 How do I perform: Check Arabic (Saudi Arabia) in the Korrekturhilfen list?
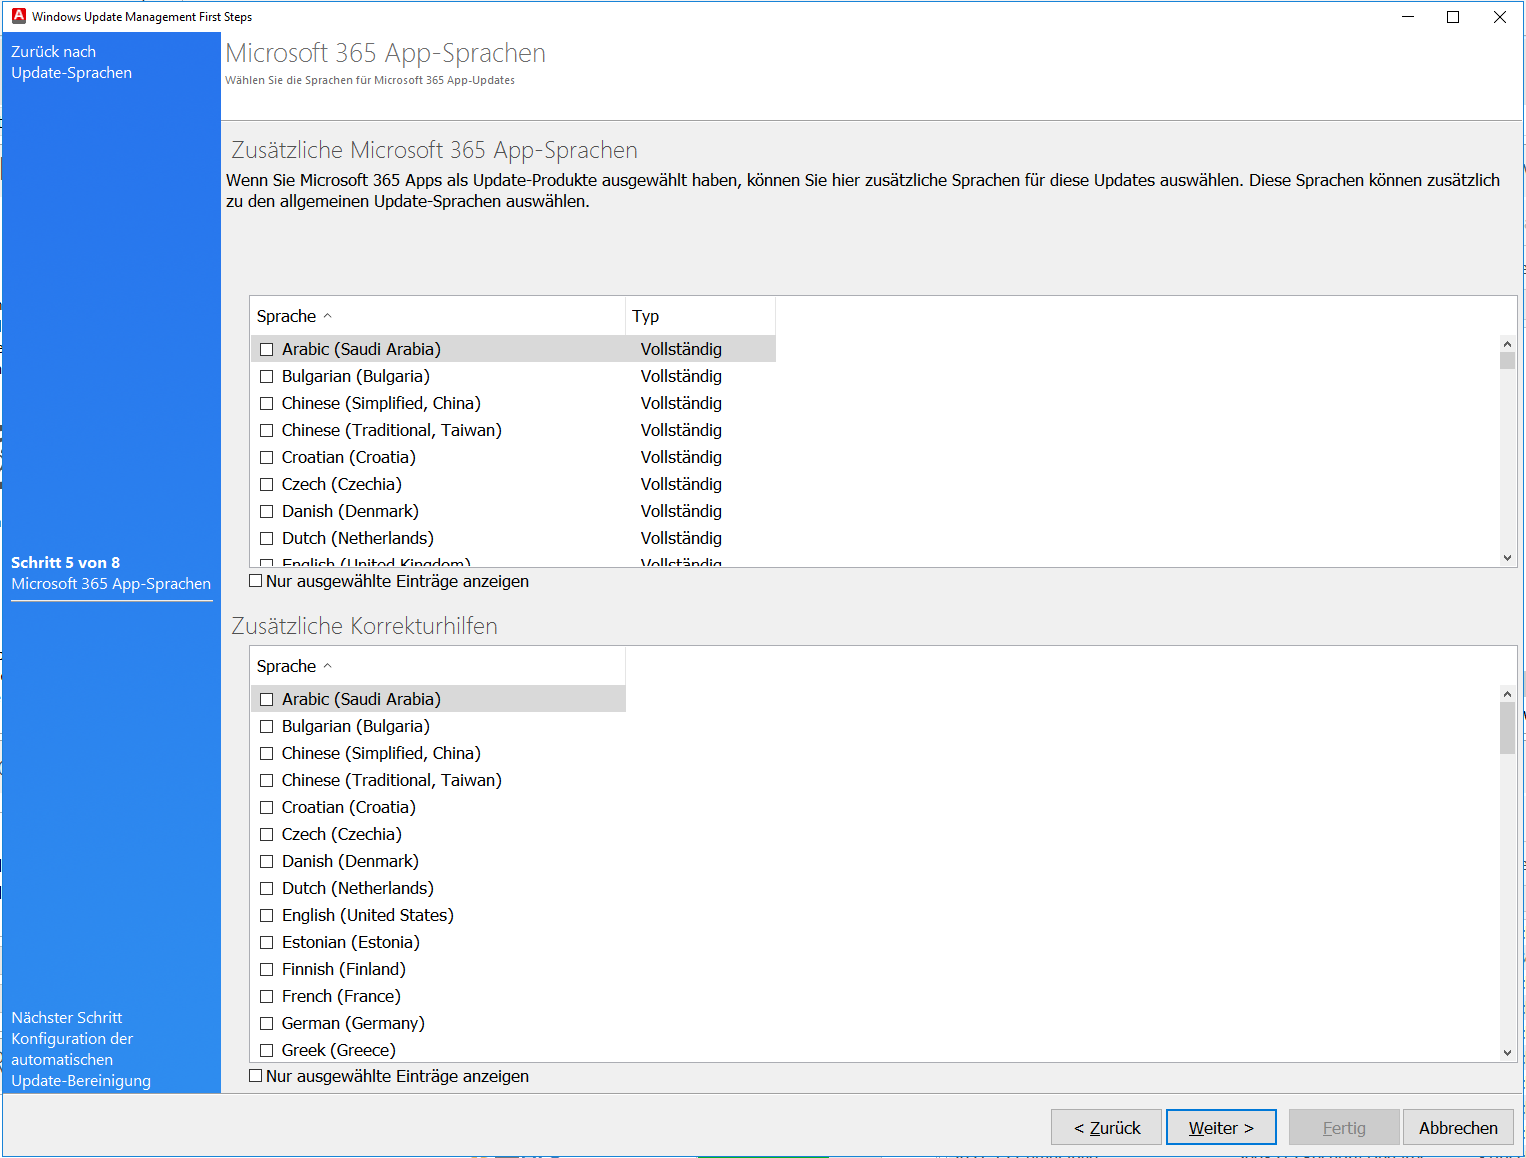pyautogui.click(x=266, y=700)
